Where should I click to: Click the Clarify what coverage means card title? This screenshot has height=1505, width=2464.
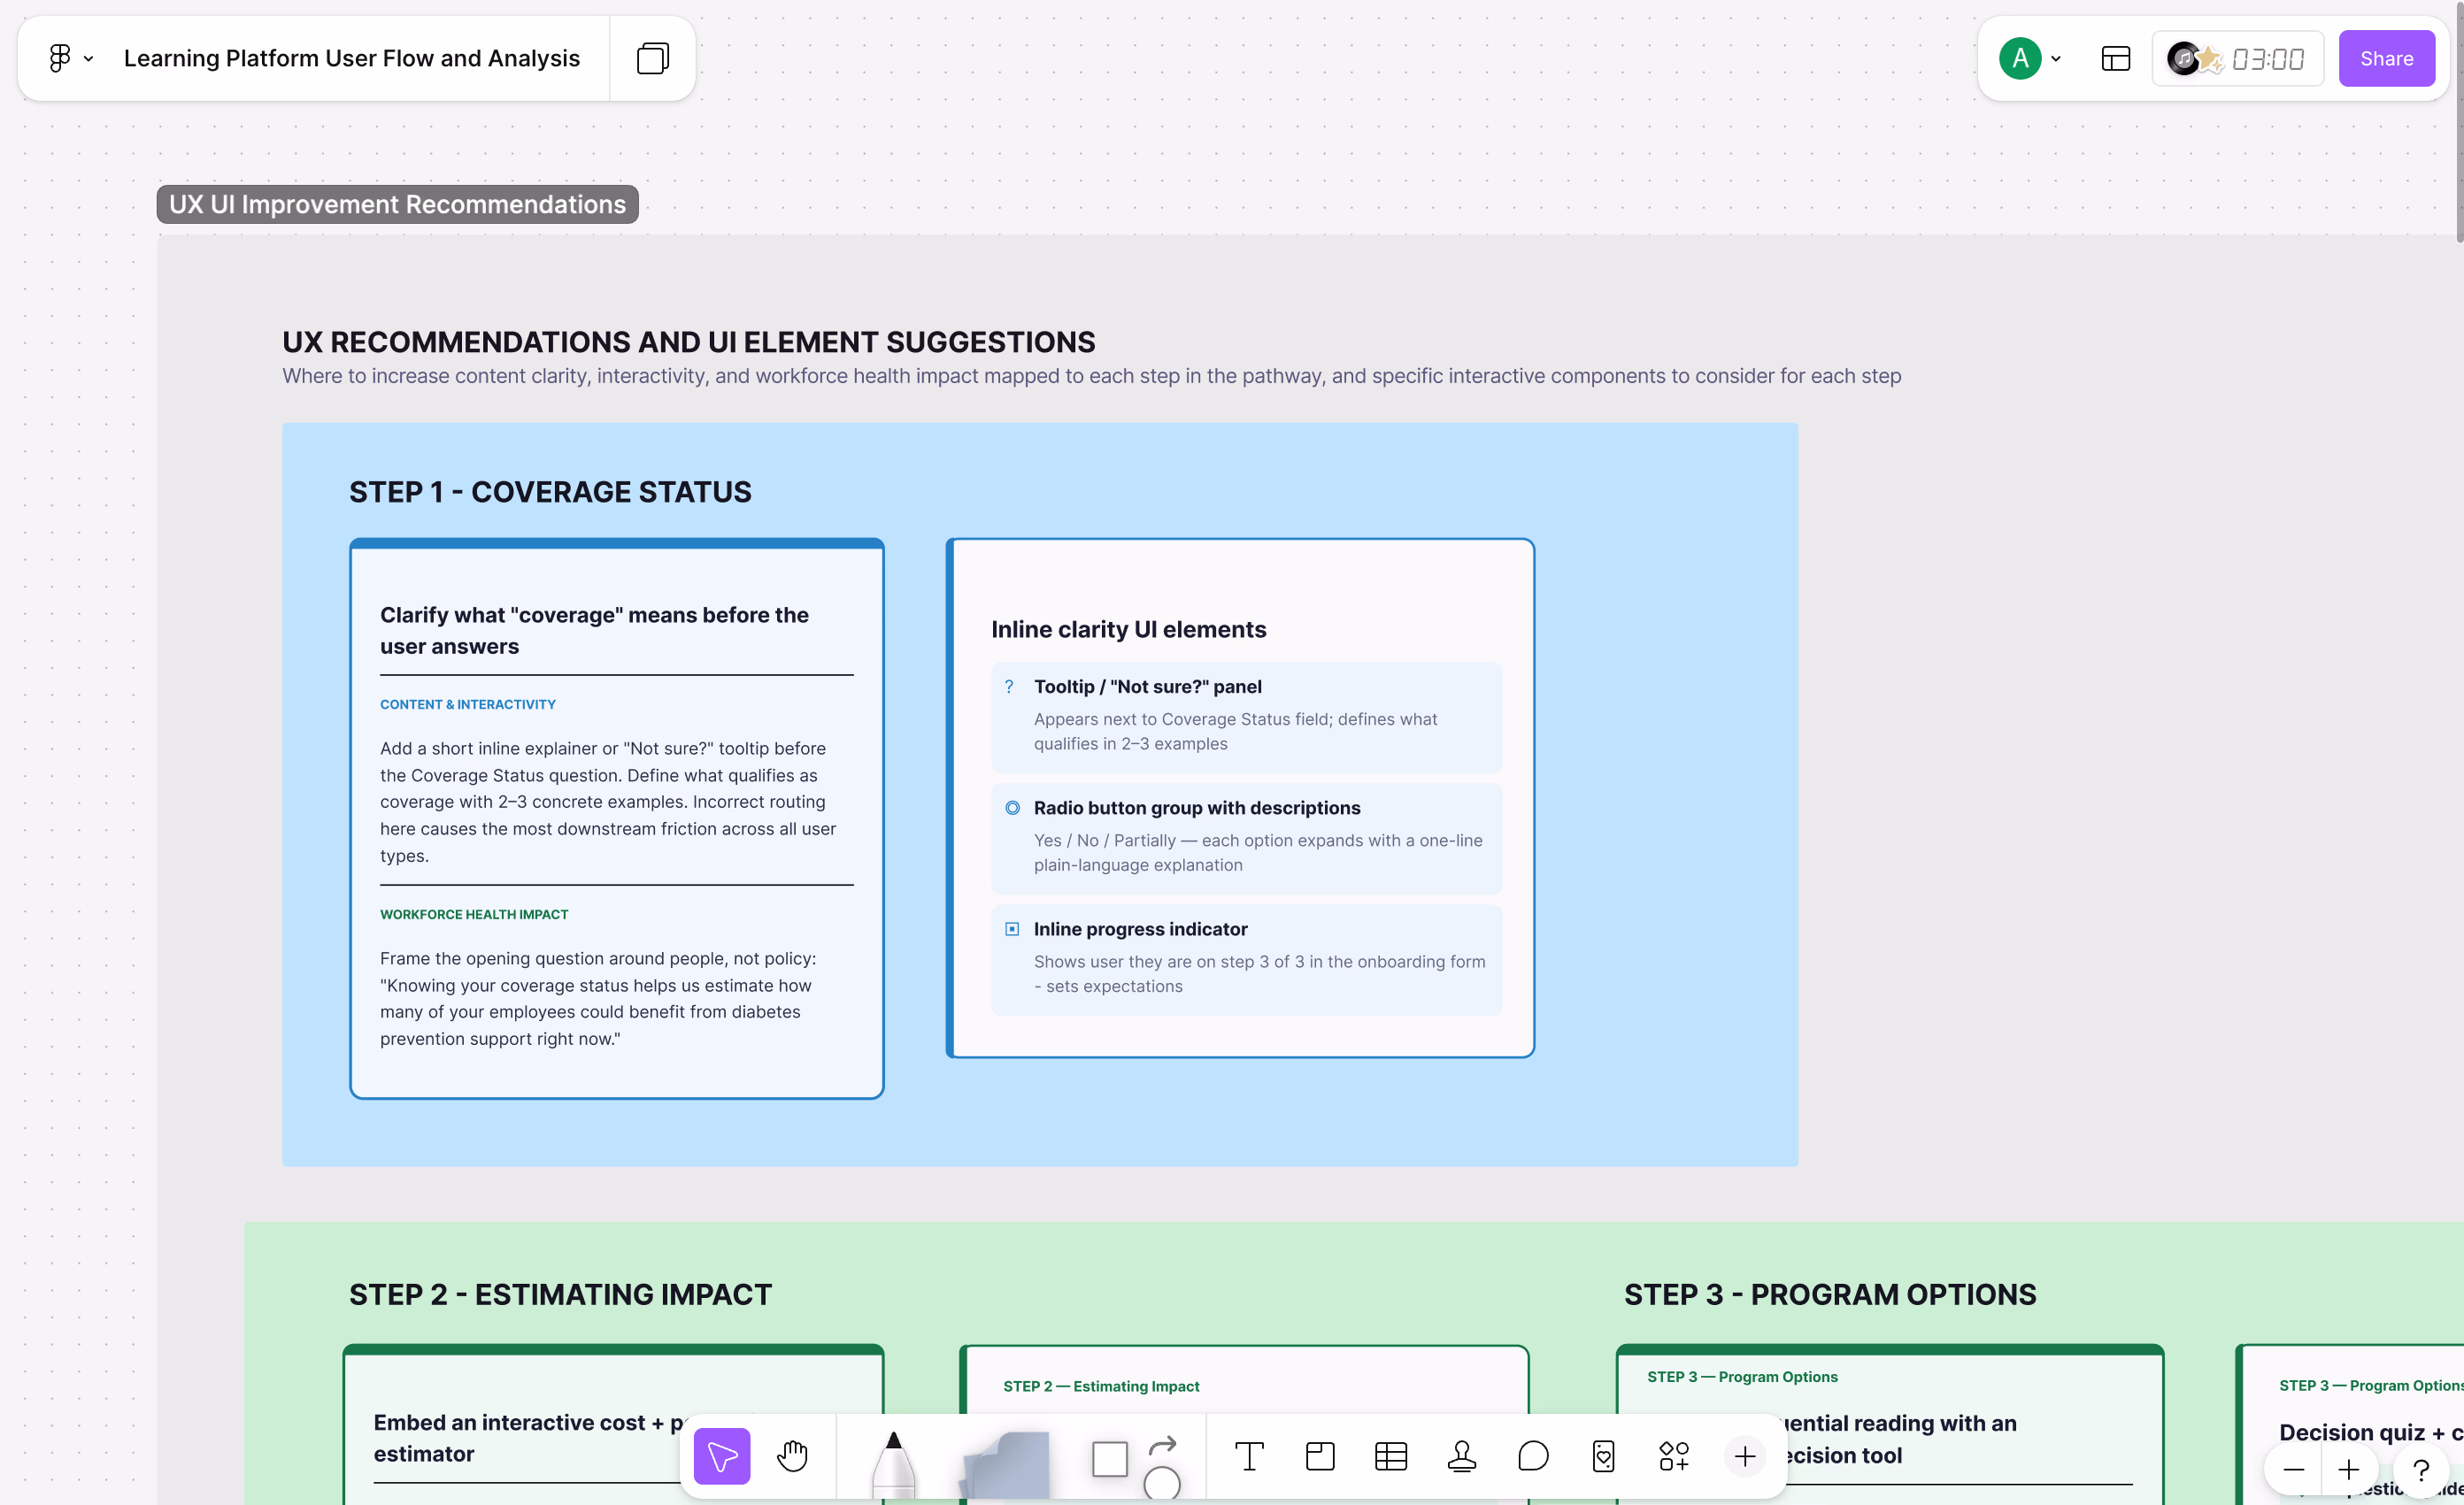594,631
